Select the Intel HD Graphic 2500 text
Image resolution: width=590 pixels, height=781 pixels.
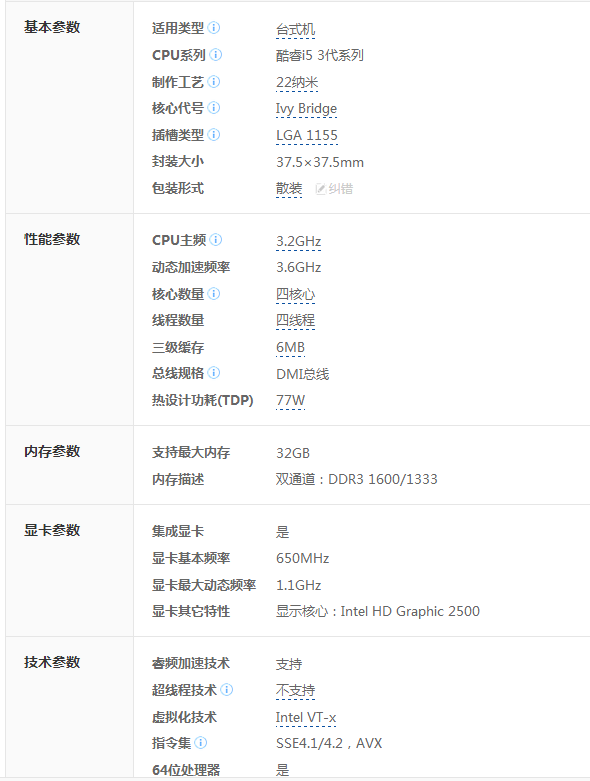click(x=410, y=611)
